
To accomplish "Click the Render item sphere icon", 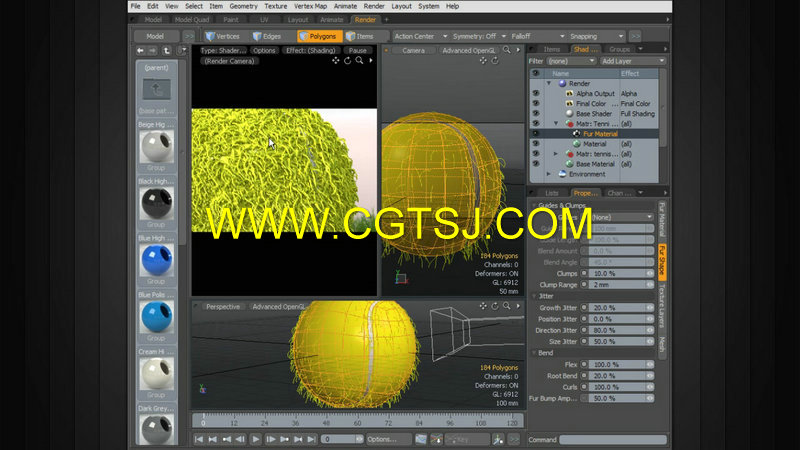I will coord(562,83).
